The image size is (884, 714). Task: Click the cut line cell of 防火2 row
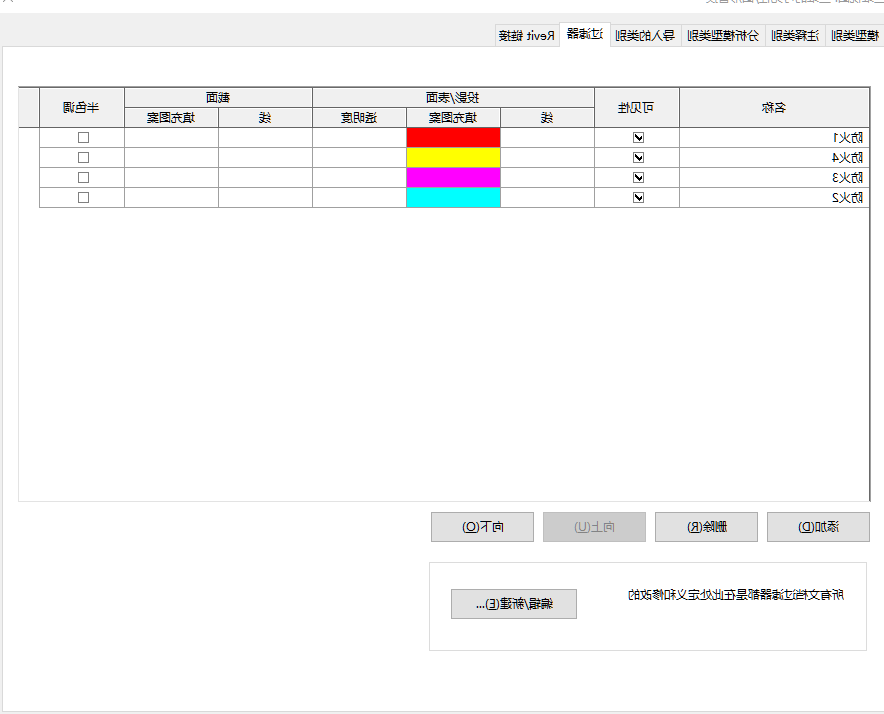(266, 198)
